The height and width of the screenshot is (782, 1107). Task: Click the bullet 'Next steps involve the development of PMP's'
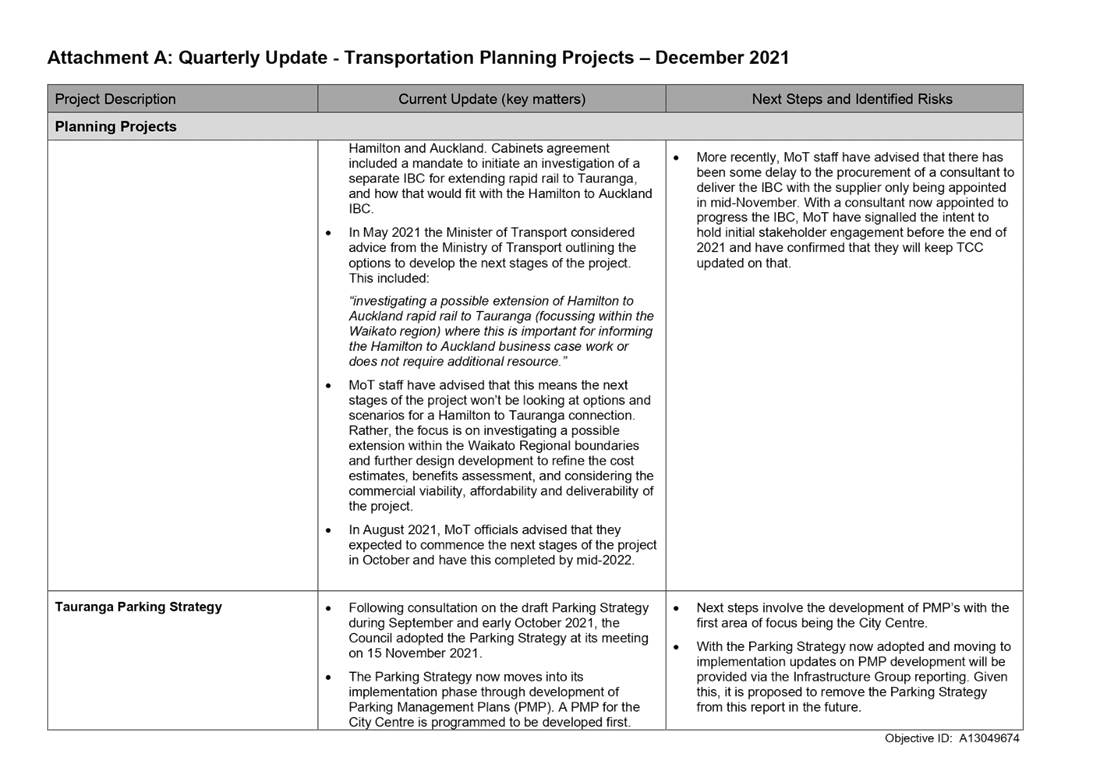click(x=852, y=615)
